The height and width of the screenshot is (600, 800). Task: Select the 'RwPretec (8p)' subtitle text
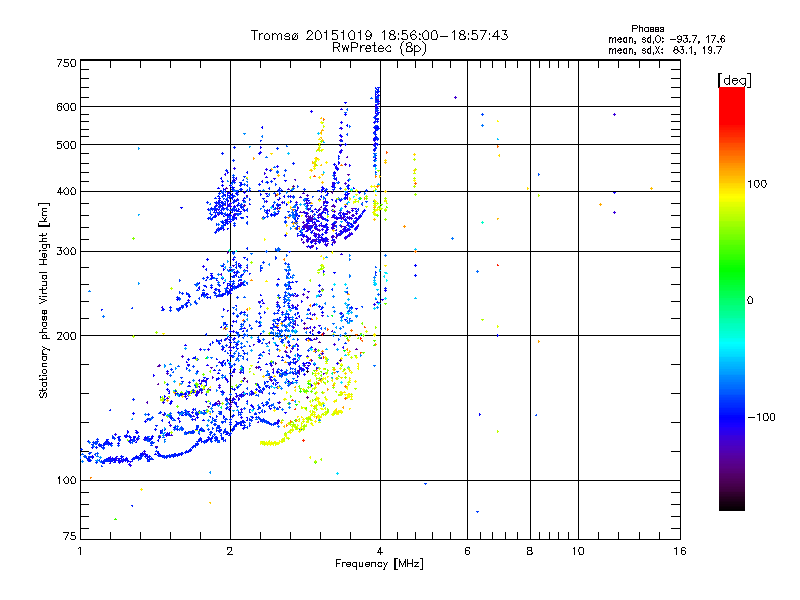[x=379, y=48]
